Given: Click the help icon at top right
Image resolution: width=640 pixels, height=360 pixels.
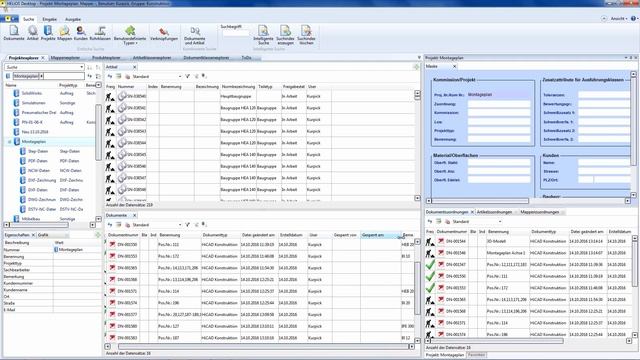Looking at the screenshot, I should click(x=634, y=19).
